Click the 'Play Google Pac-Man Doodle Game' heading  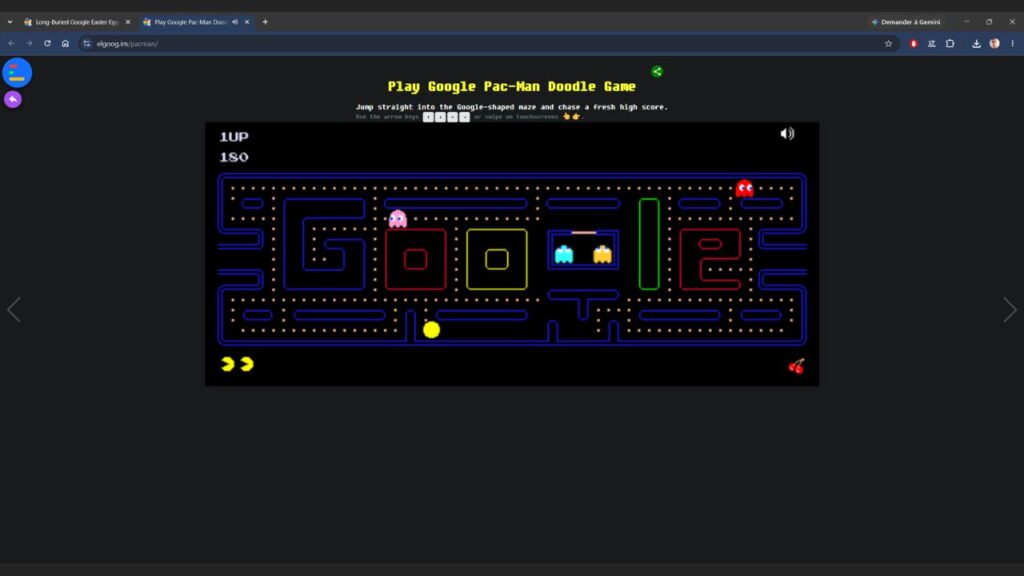(511, 86)
